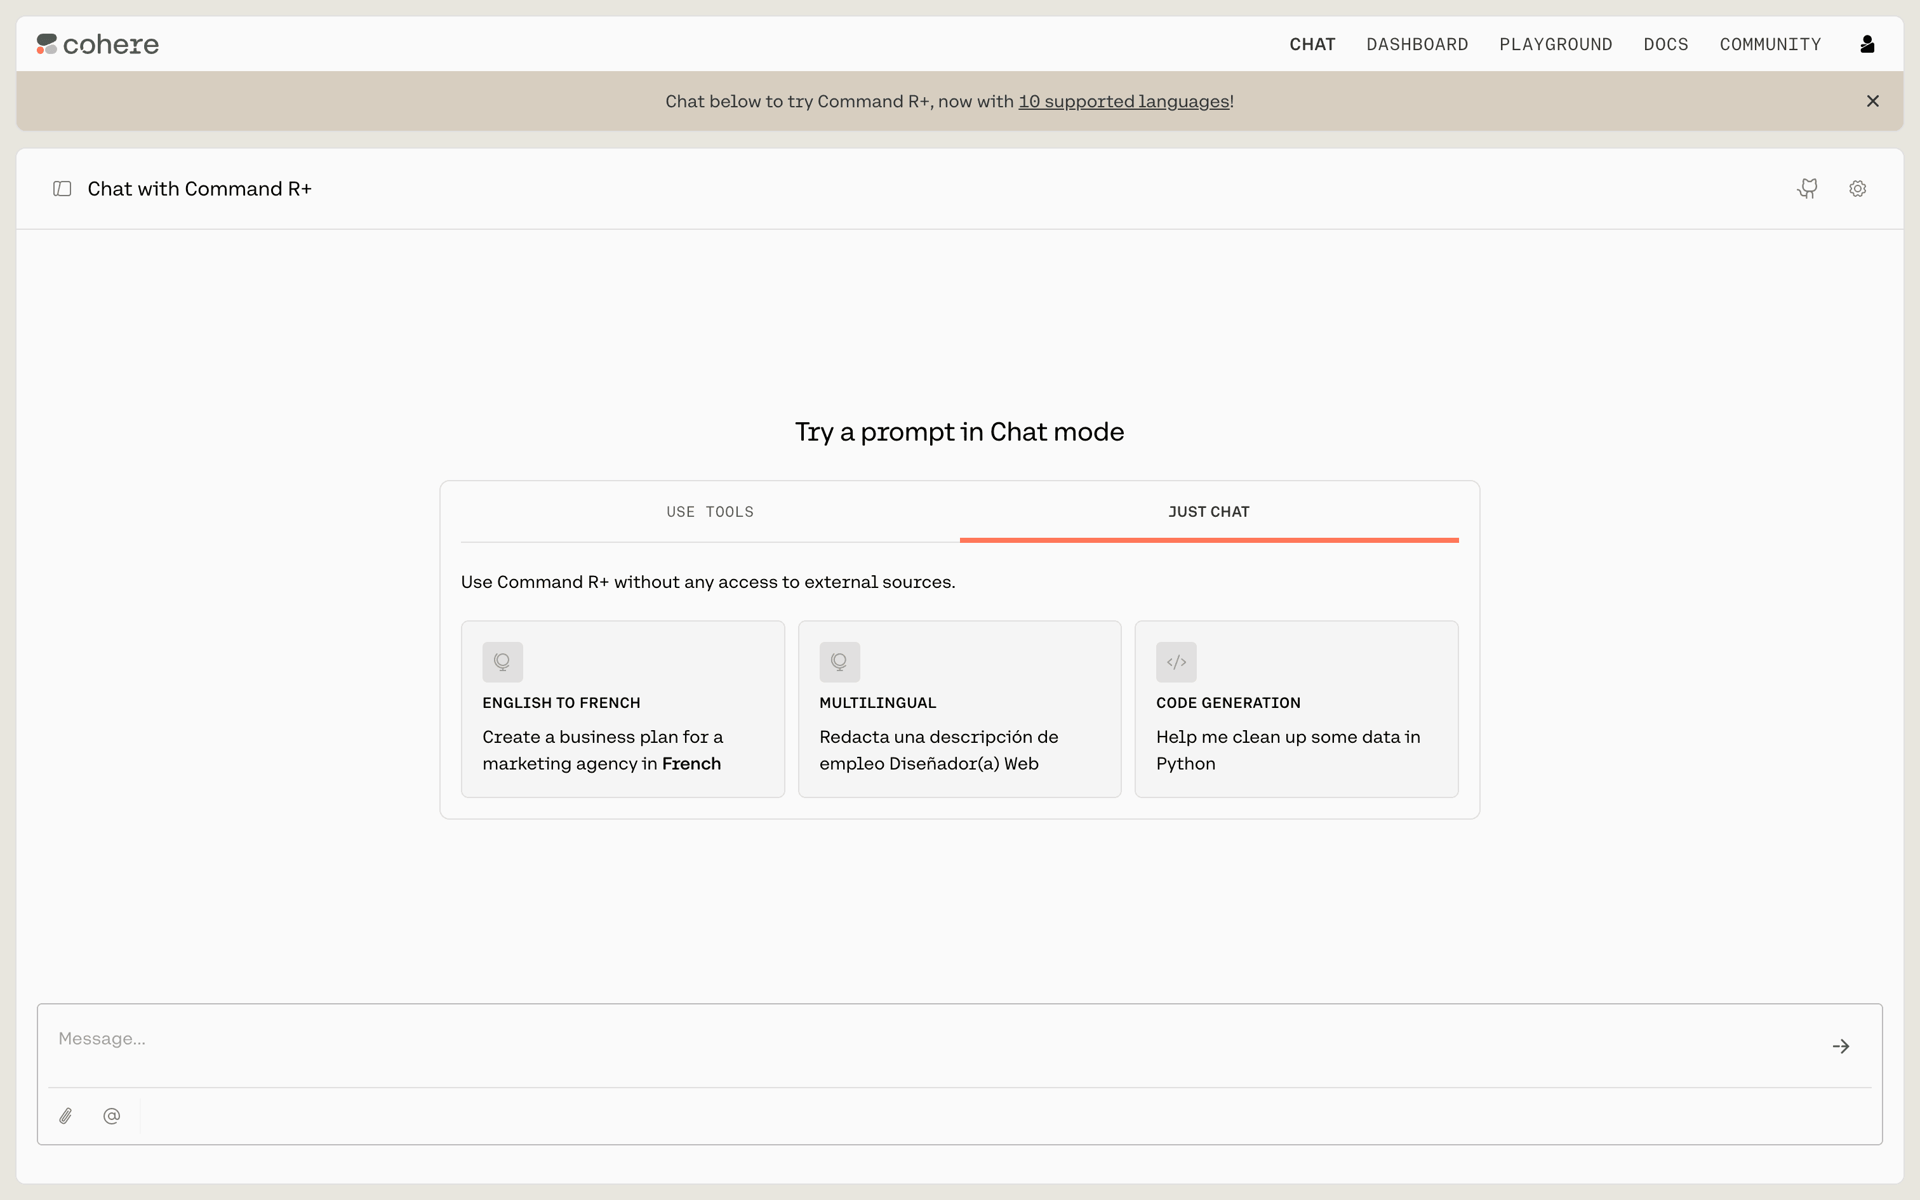The image size is (1920, 1200).
Task: Open the Cohere logo home link
Action: click(98, 44)
